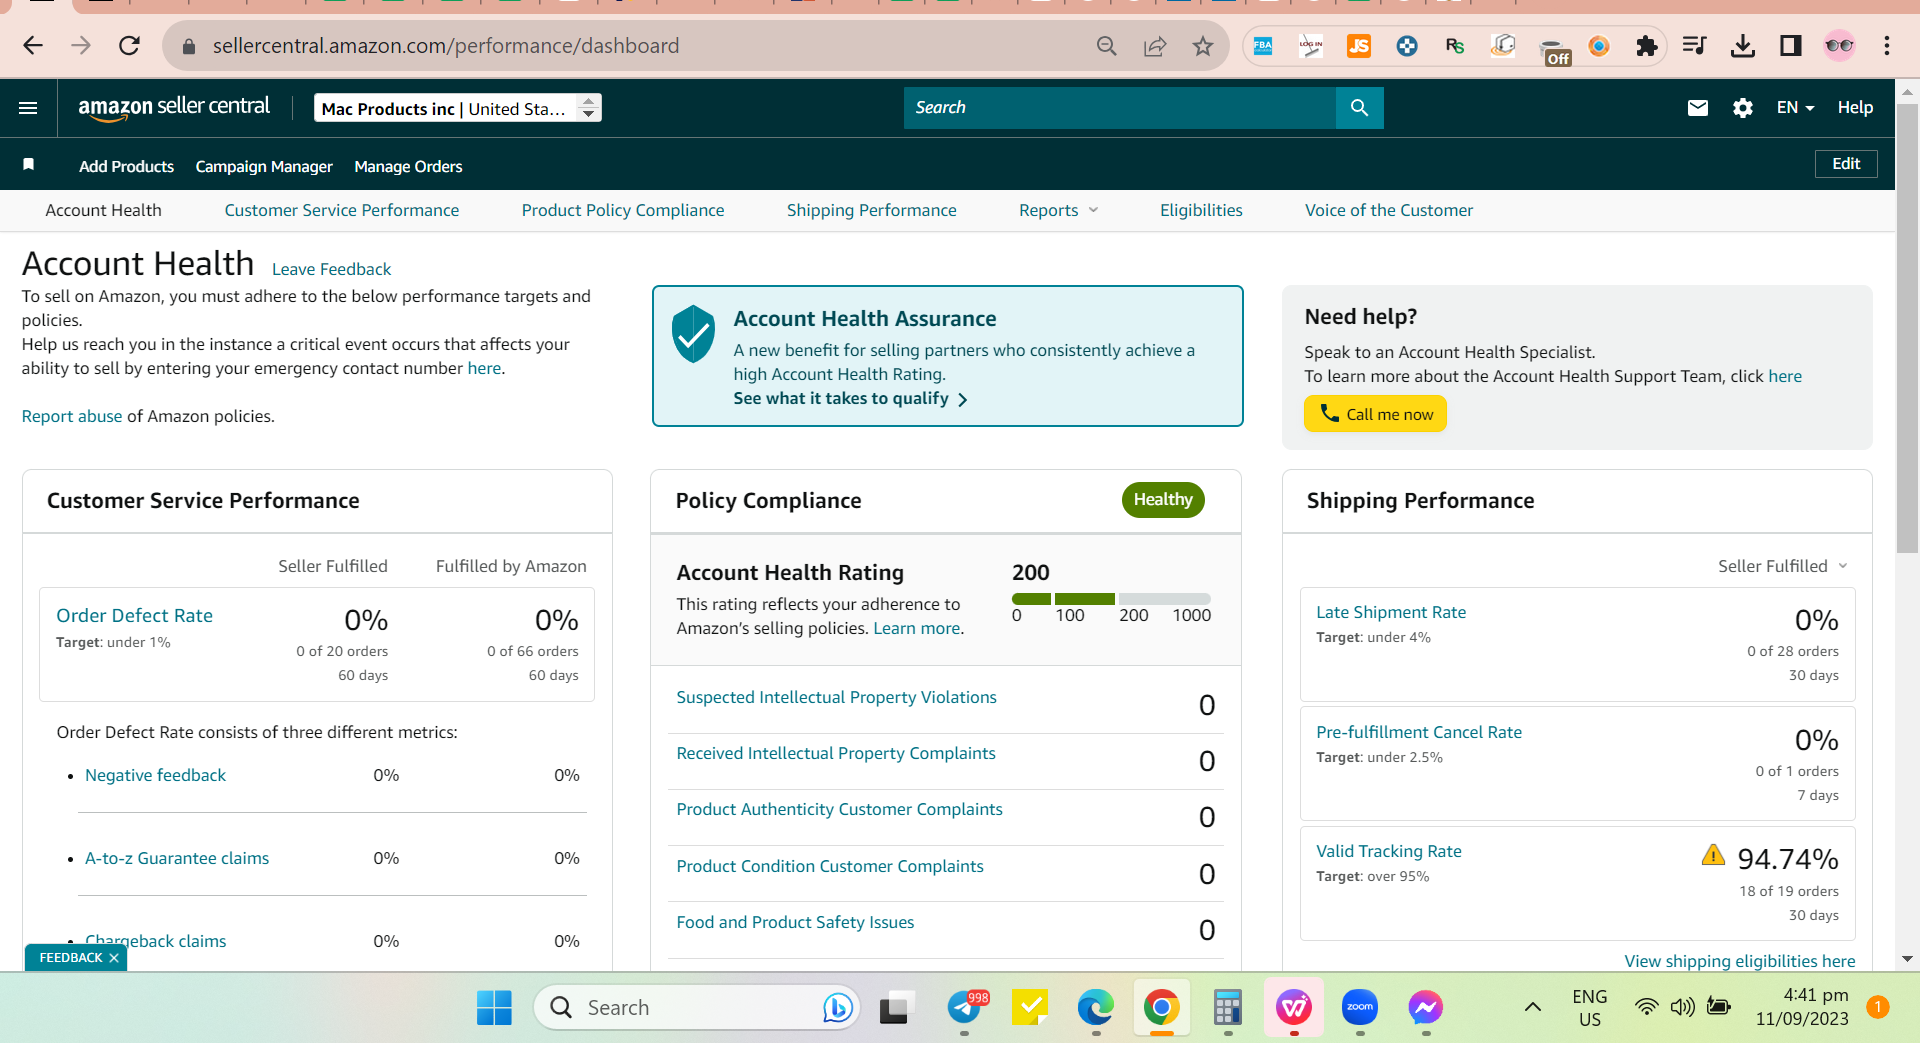This screenshot has height=1043, width=1920.
Task: Open Zoom from the taskbar
Action: [x=1359, y=1007]
